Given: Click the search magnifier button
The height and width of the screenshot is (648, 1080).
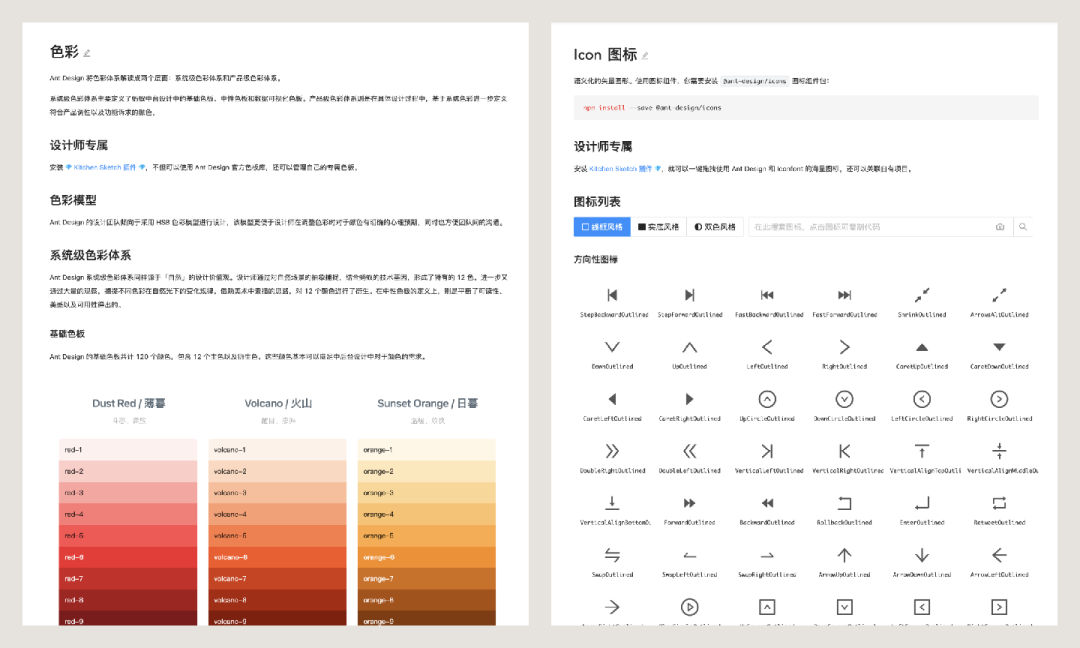Looking at the screenshot, I should coord(1024,227).
